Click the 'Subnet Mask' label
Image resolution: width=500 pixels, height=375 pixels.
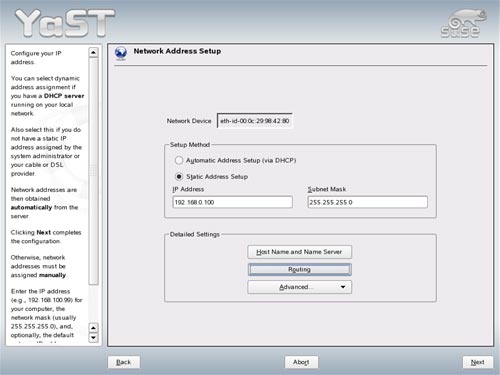click(x=327, y=189)
